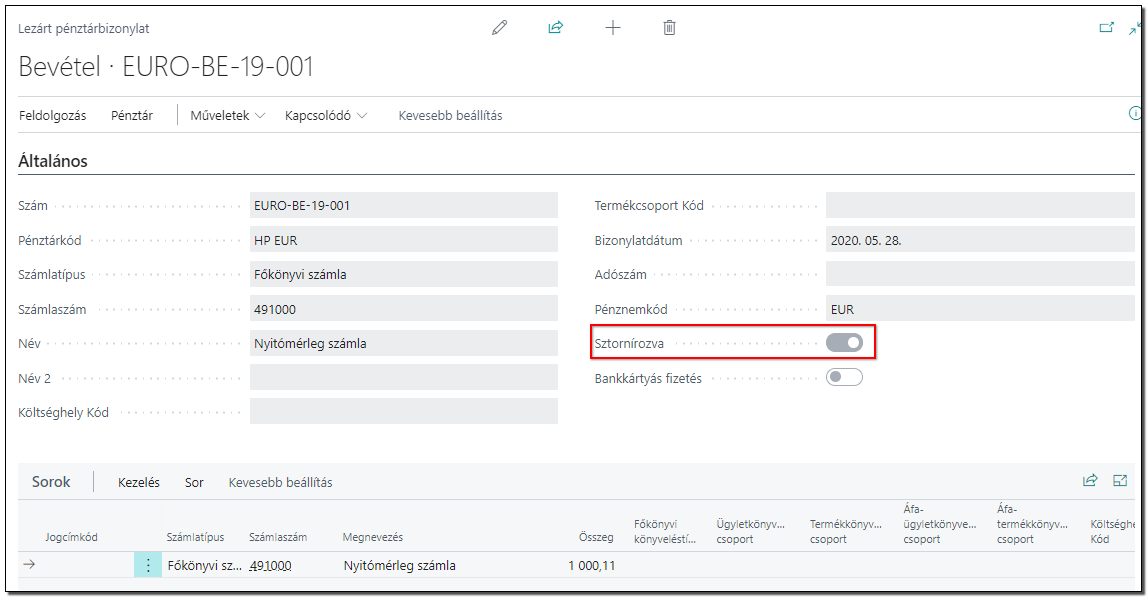The height and width of the screenshot is (598, 1148).
Task: Click the row selector arrow
Action: 29,564
